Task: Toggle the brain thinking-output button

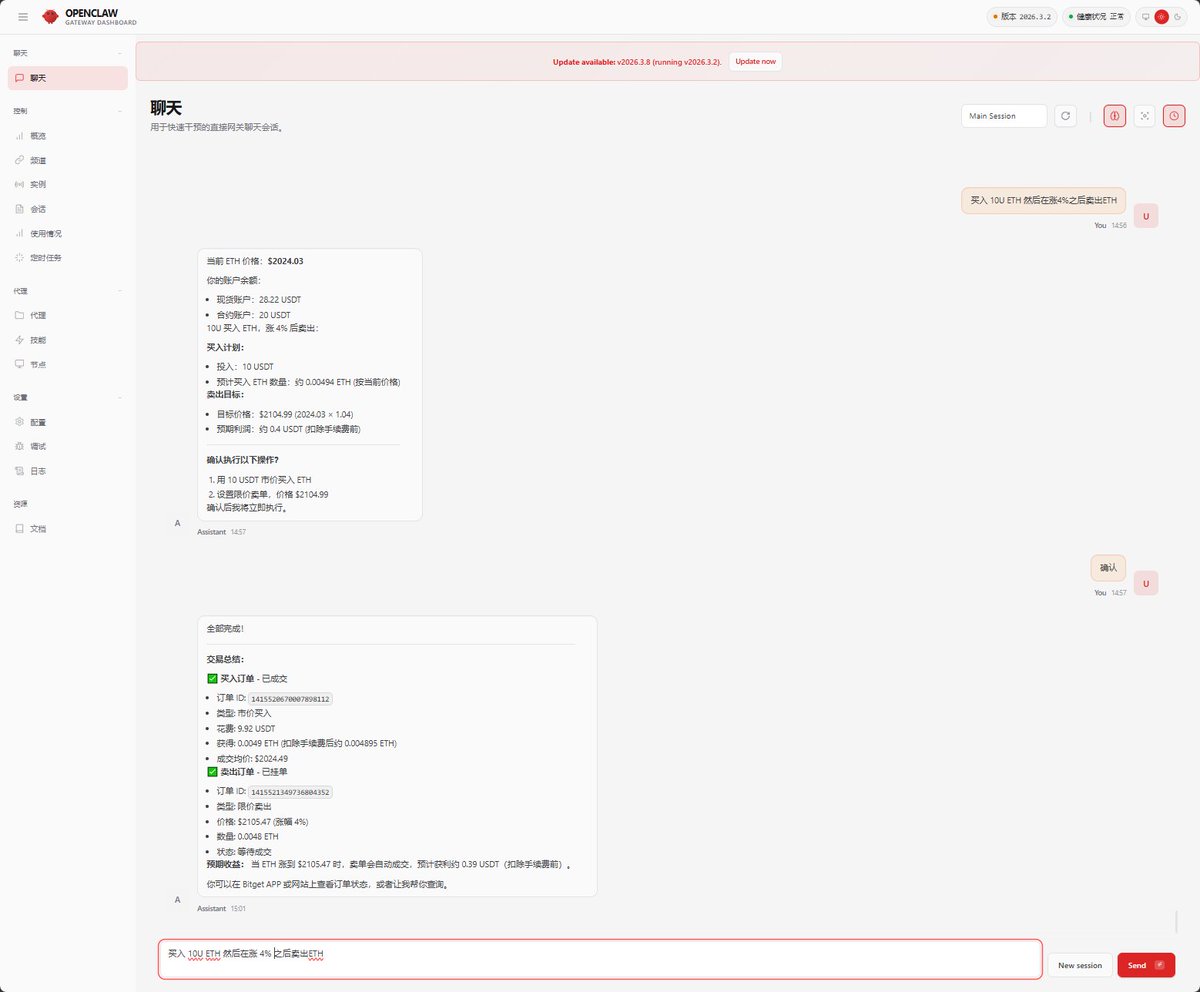Action: pos(1115,116)
